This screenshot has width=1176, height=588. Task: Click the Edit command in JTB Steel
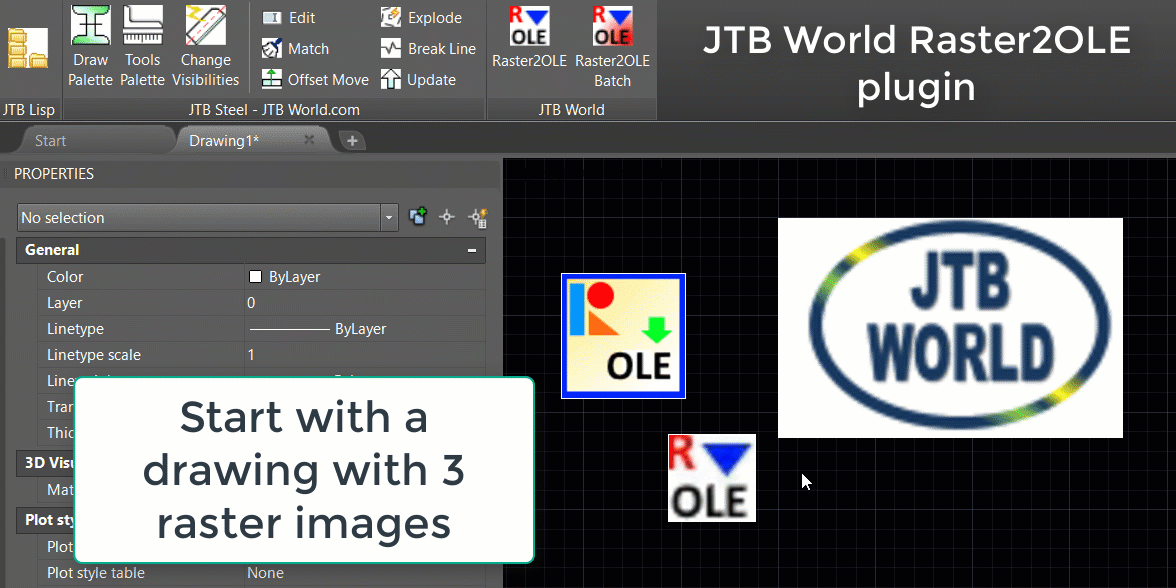tap(289, 18)
